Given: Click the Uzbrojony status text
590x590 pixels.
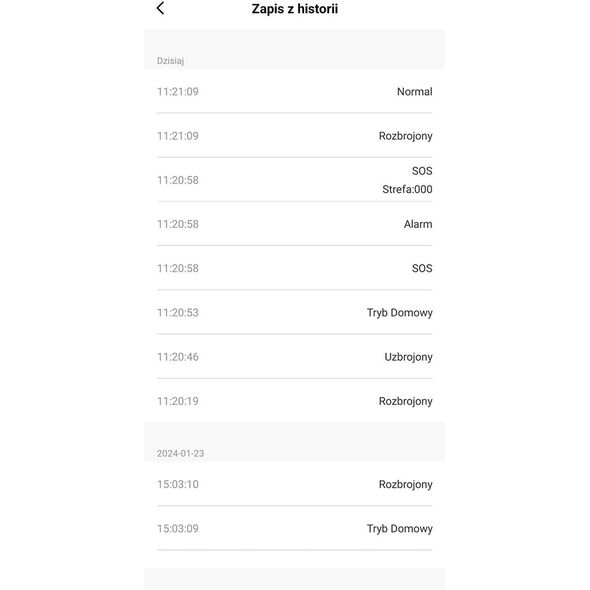Looking at the screenshot, I should coord(408,357).
